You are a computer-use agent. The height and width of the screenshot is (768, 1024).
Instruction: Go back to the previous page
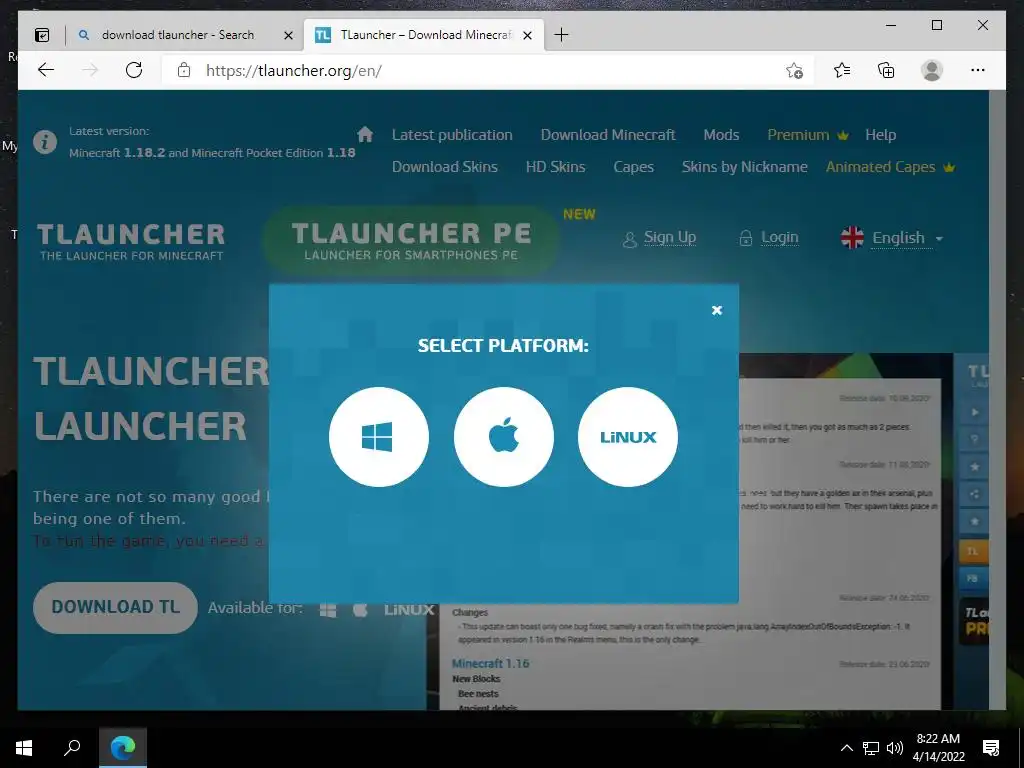tap(46, 70)
